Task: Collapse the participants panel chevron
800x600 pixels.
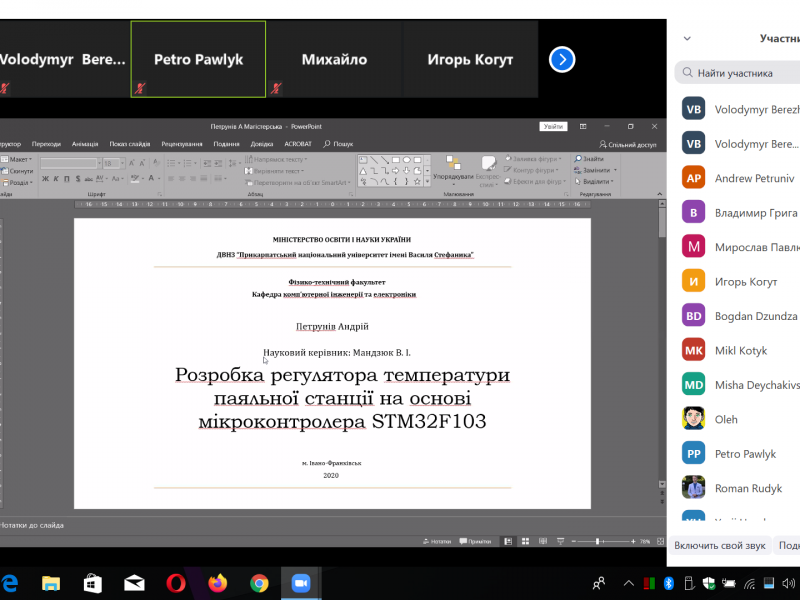Action: (x=687, y=39)
